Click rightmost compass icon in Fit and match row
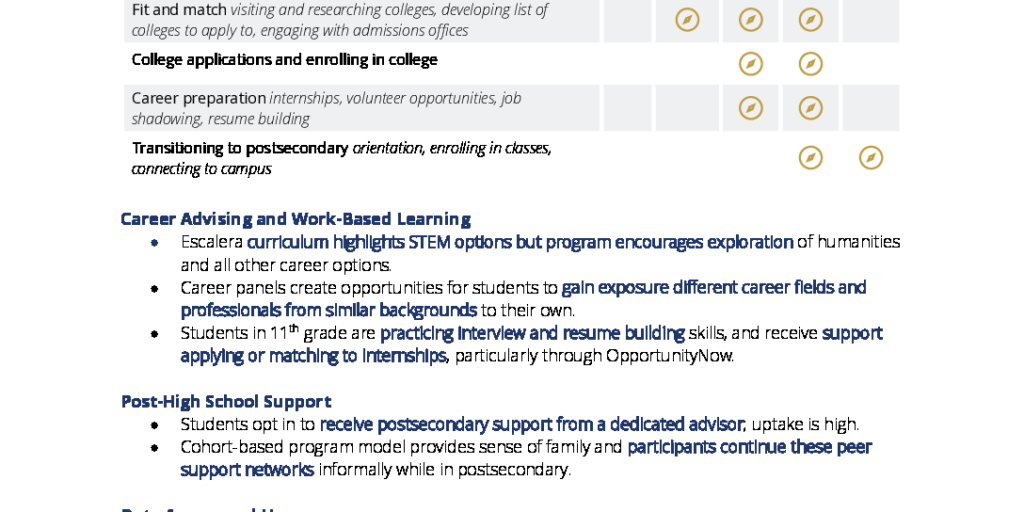Image resolution: width=1024 pixels, height=512 pixels. (810, 20)
